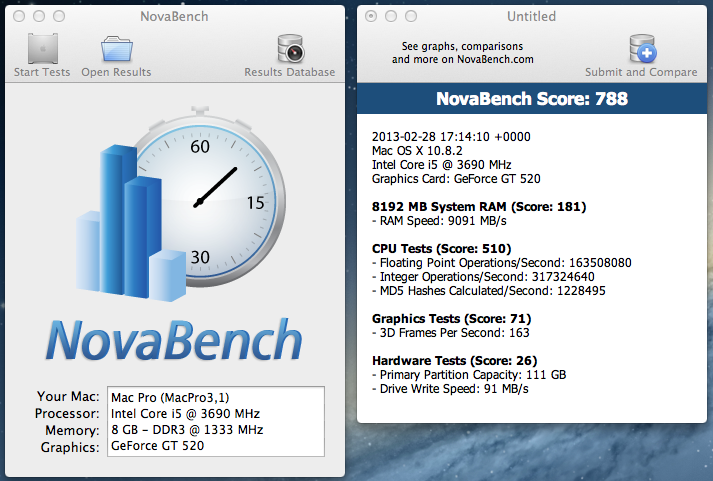713x481 pixels.
Task: Click the NovaBench stopwatch logo graphic
Action: tap(182, 204)
